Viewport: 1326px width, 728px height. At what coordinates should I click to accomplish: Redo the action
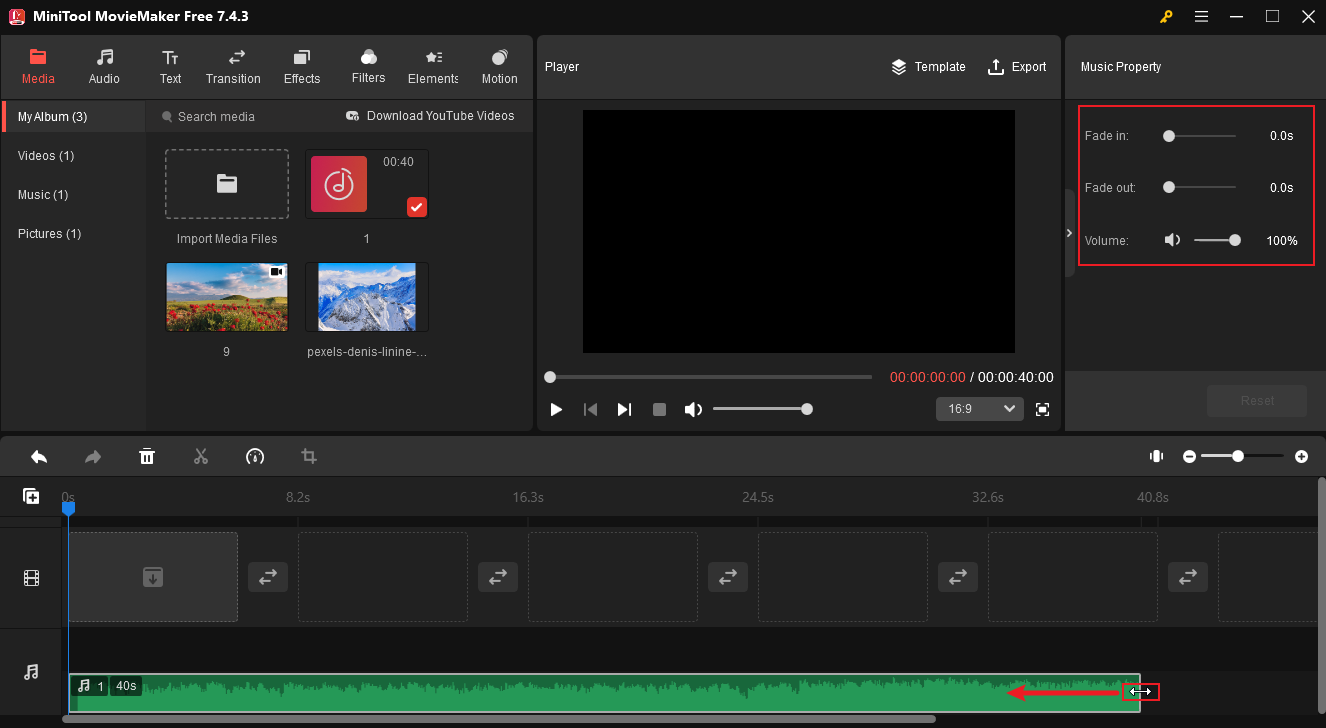pyautogui.click(x=93, y=457)
